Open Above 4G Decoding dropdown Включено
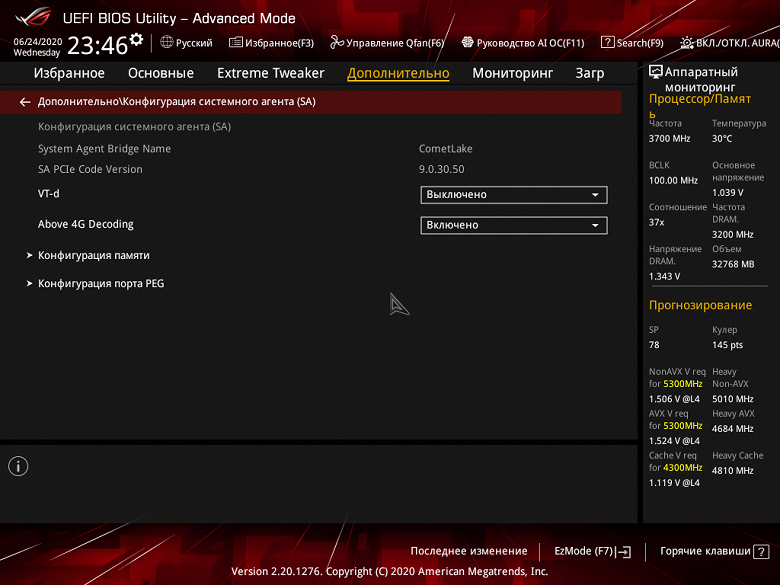Screen dimensions: 780x585 (x=514, y=225)
